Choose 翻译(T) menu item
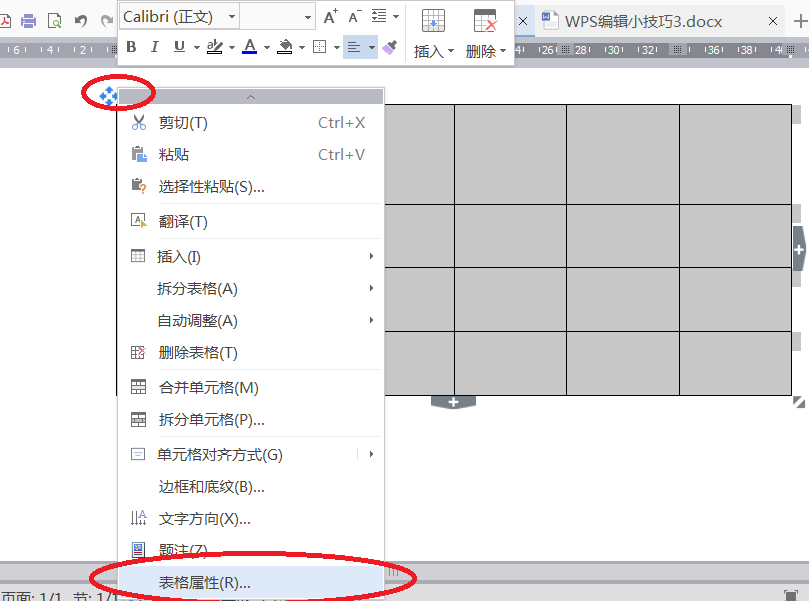809x601 pixels. coord(251,222)
